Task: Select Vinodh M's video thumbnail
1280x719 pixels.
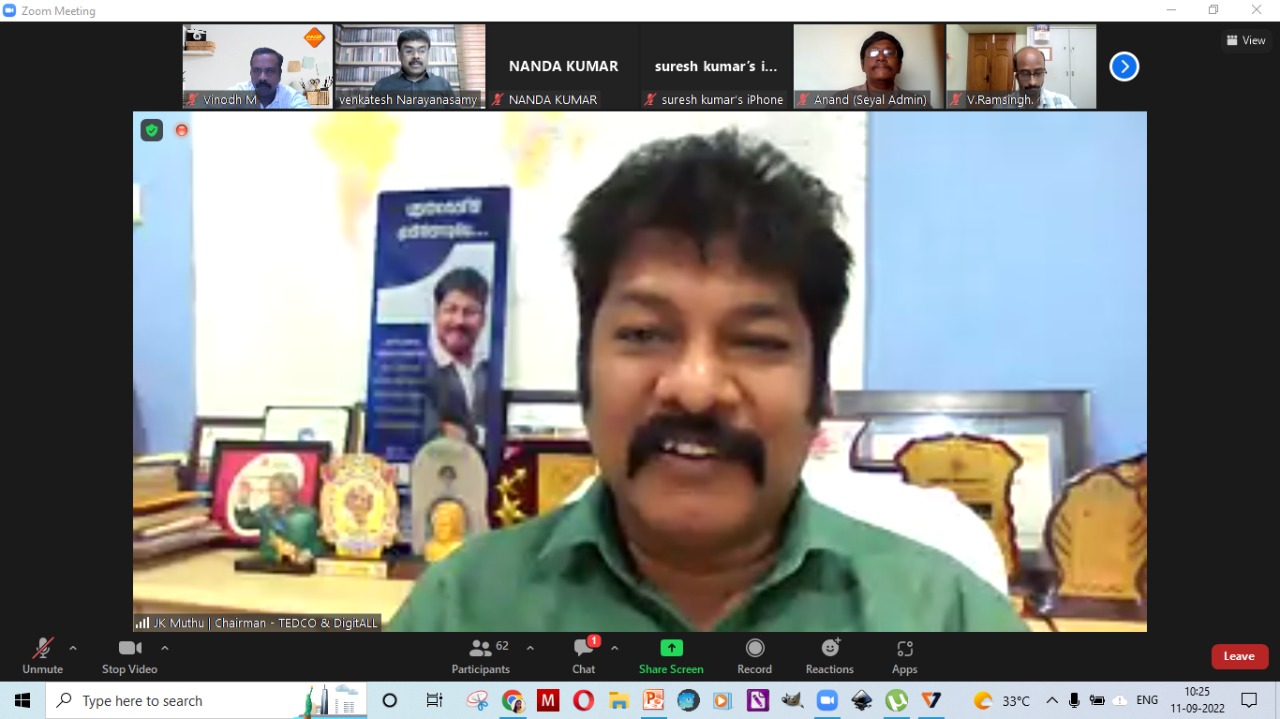Action: tap(257, 66)
